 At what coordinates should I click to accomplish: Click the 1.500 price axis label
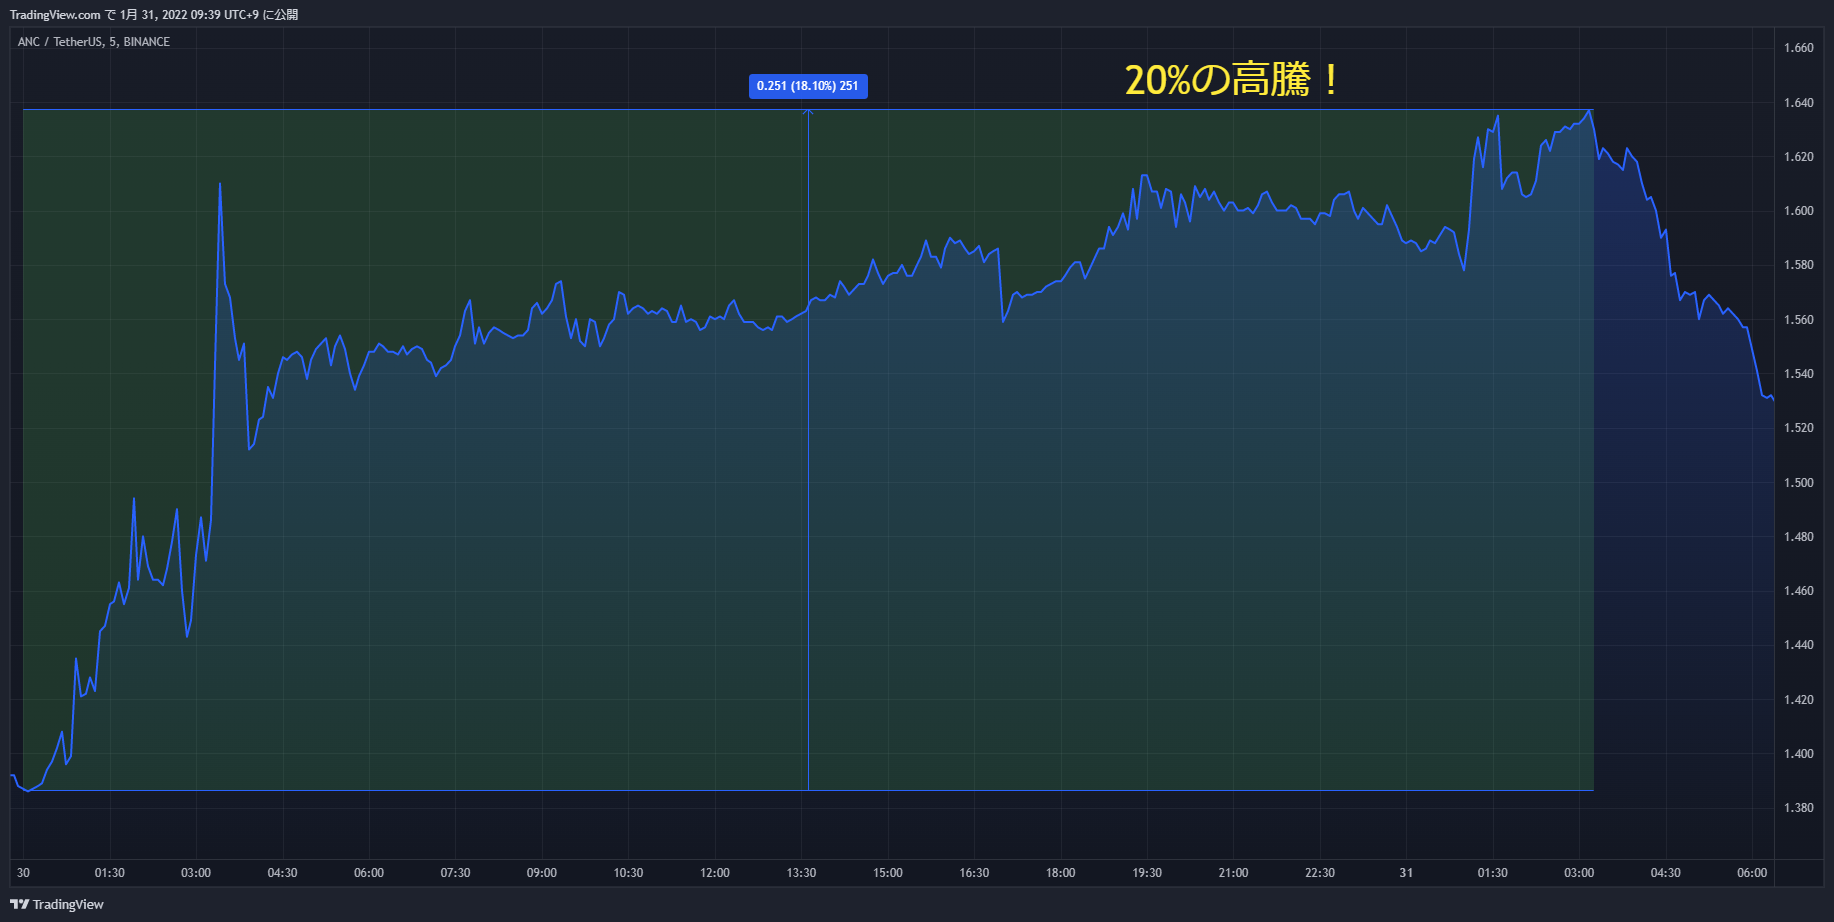tap(1799, 483)
